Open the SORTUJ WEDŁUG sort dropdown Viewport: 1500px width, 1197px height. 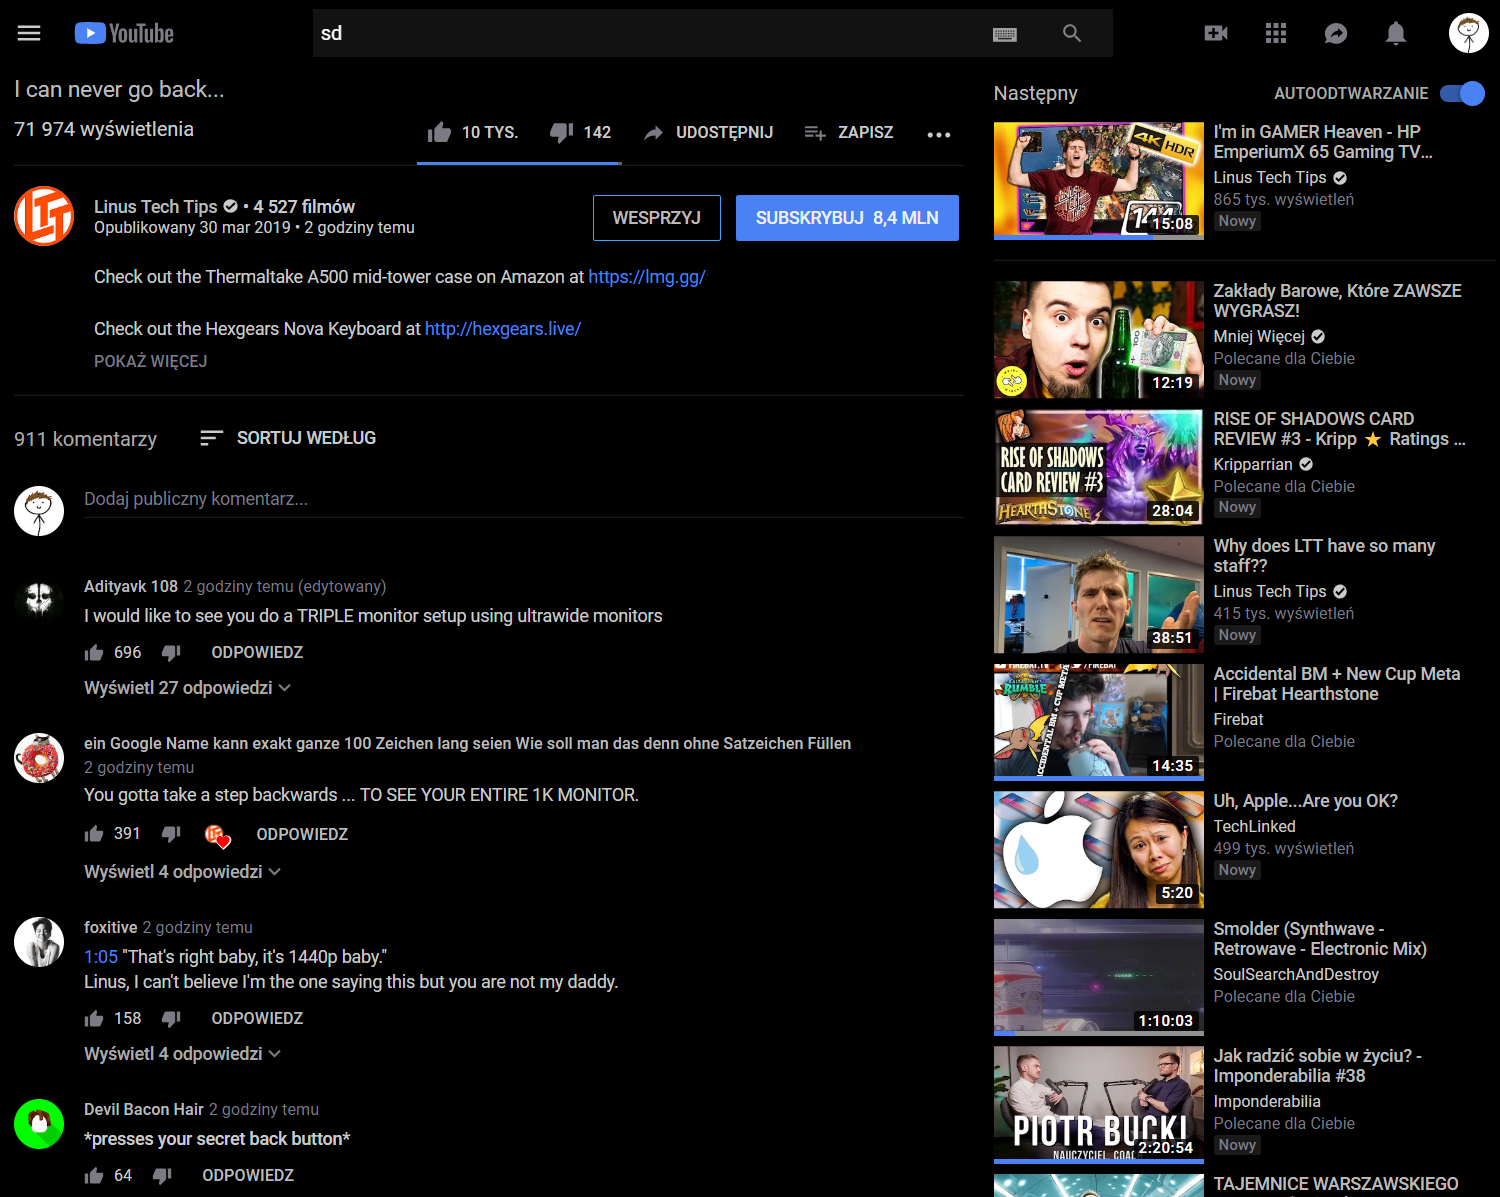point(288,438)
